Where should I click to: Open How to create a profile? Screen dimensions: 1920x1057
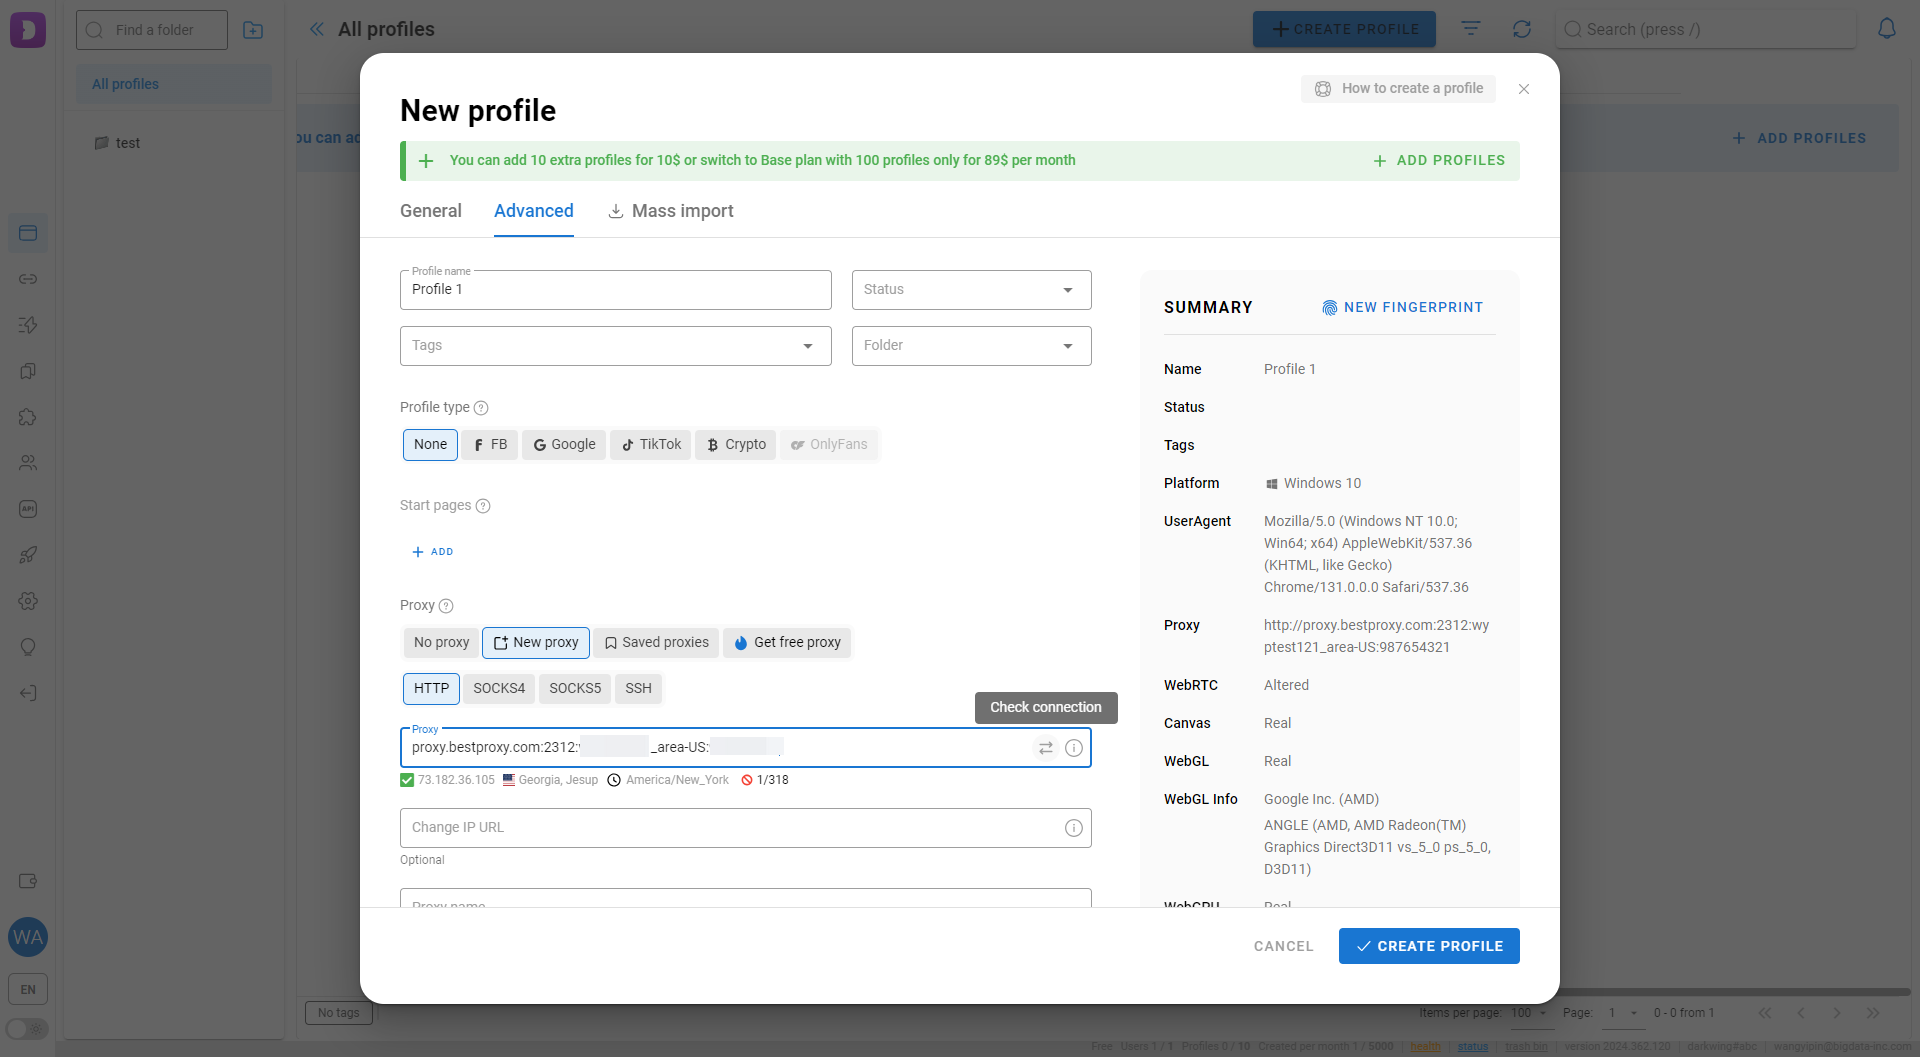1398,89
